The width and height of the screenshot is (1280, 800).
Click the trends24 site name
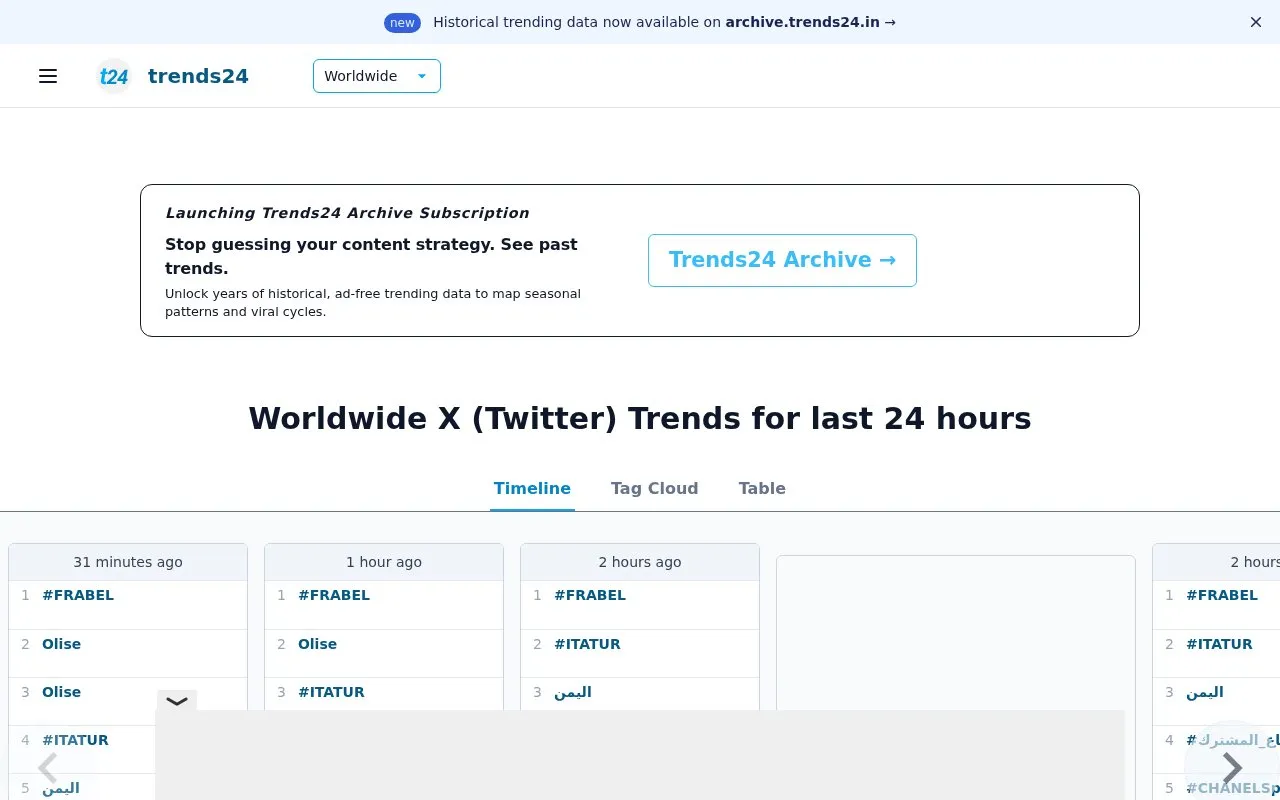pos(198,76)
